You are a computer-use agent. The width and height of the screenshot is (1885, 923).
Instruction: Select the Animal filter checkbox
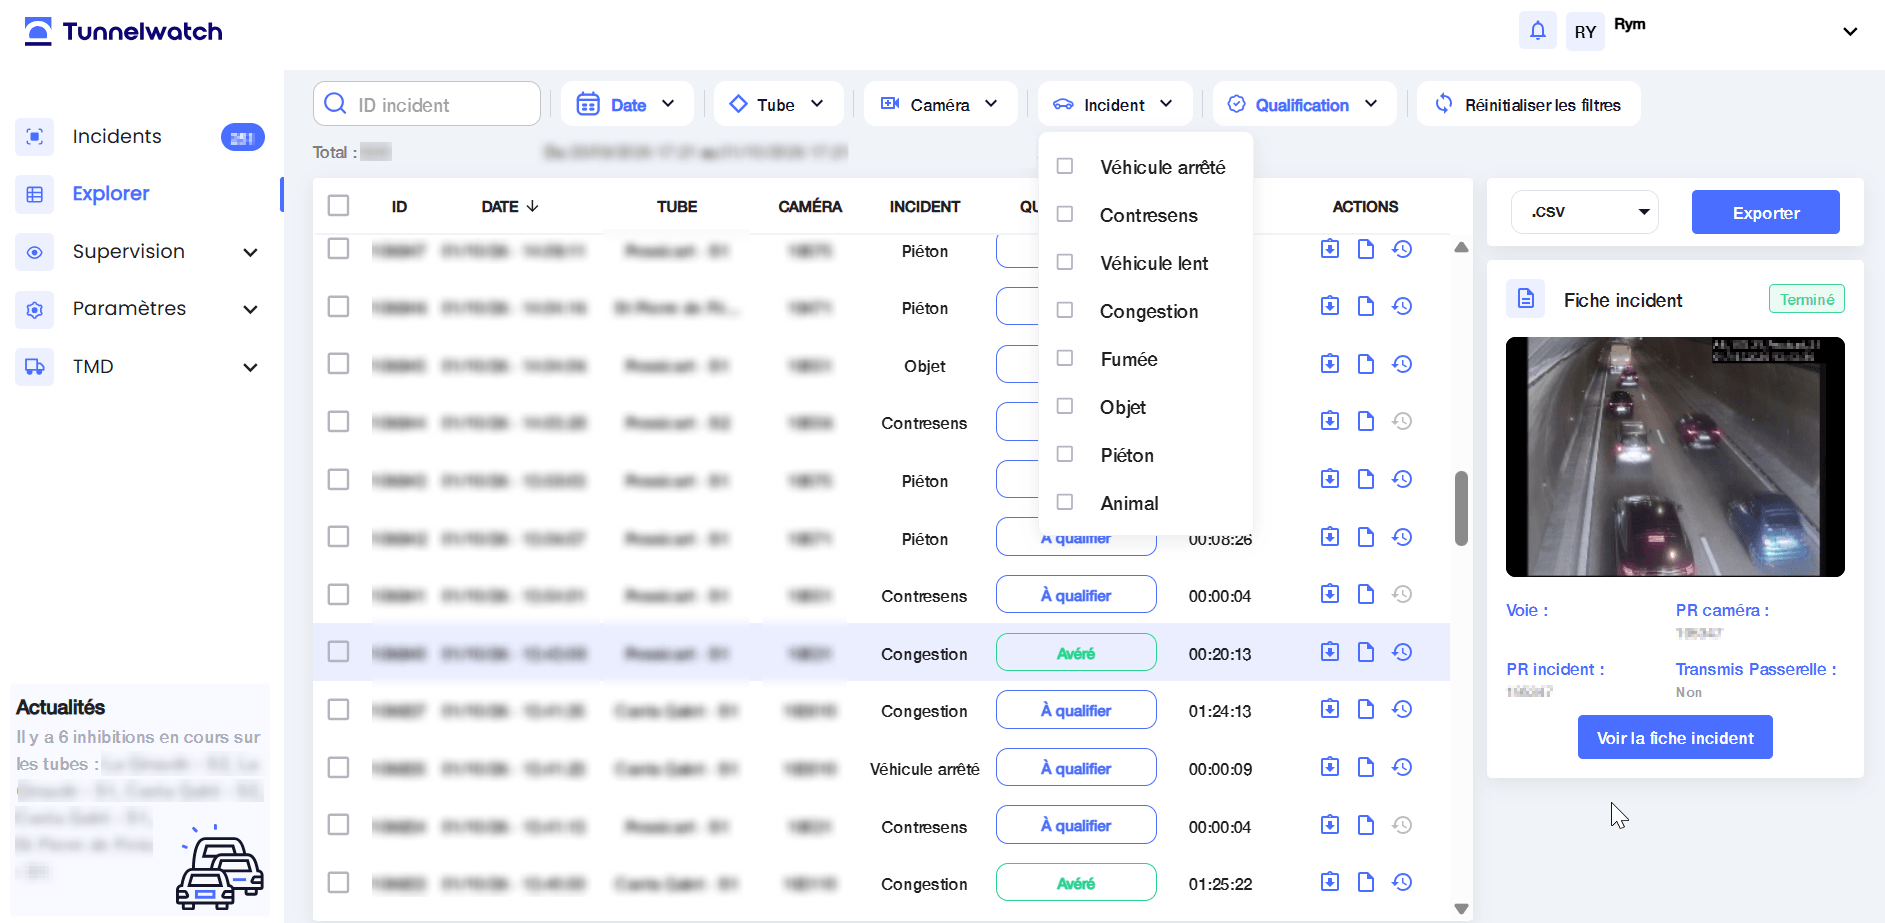pos(1065,502)
